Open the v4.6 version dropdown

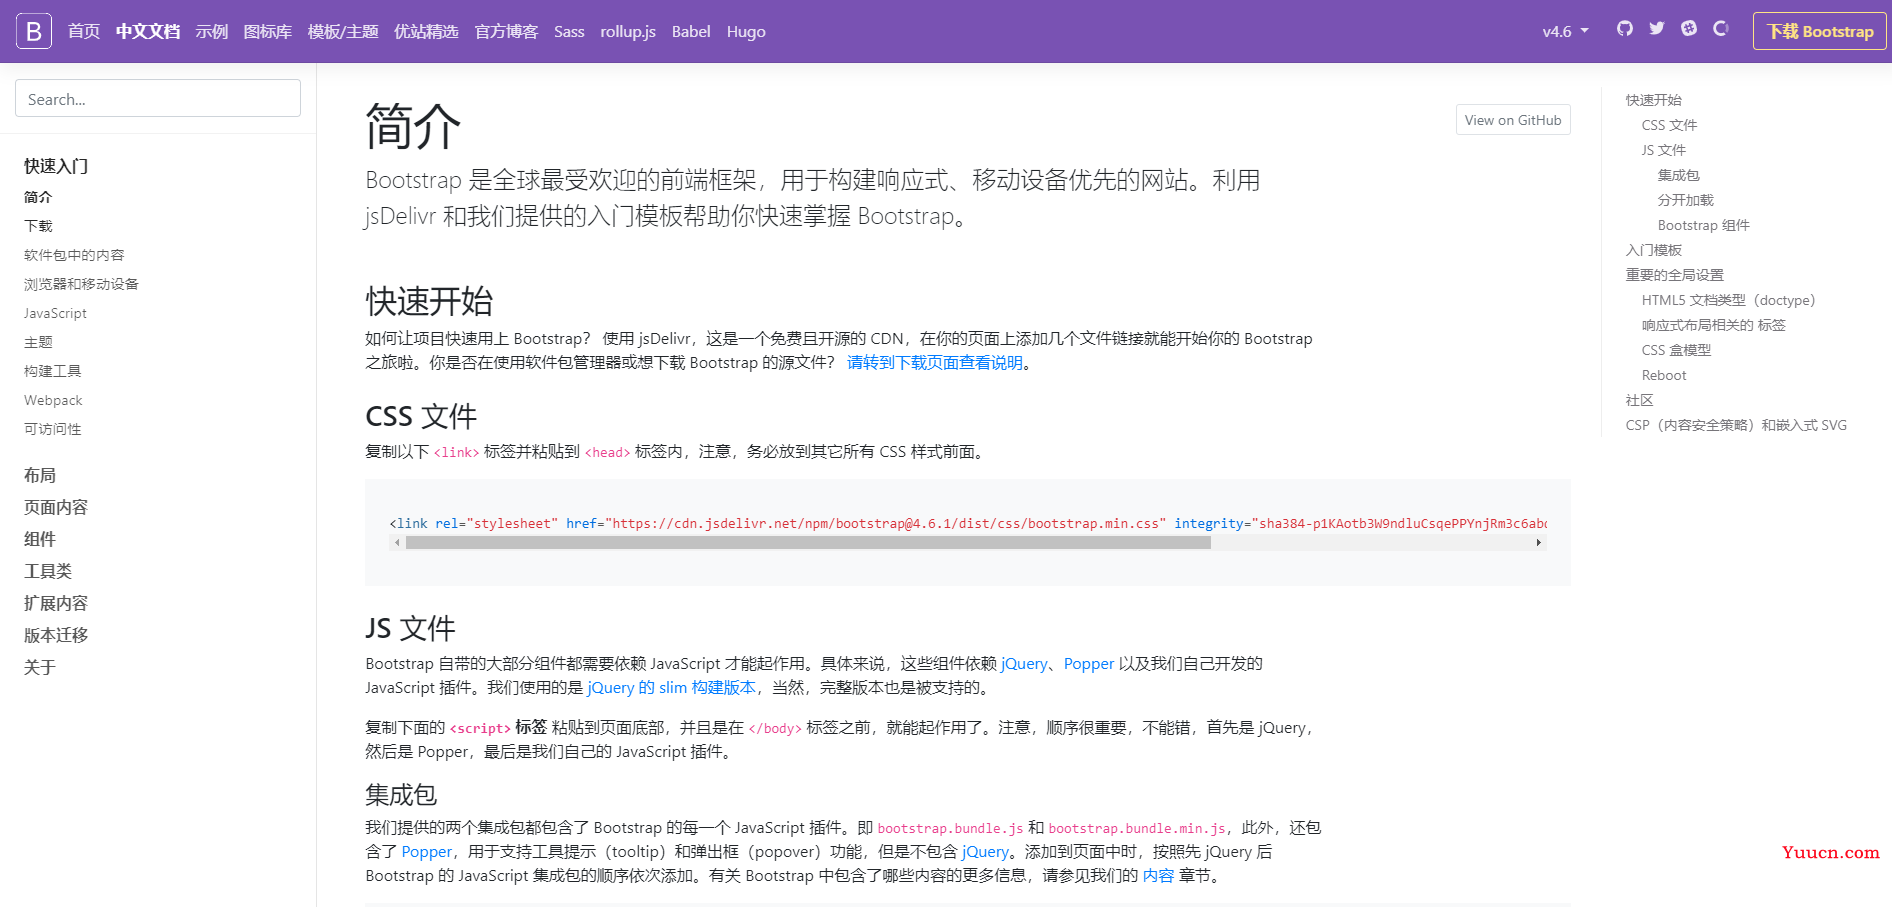coord(1565,31)
